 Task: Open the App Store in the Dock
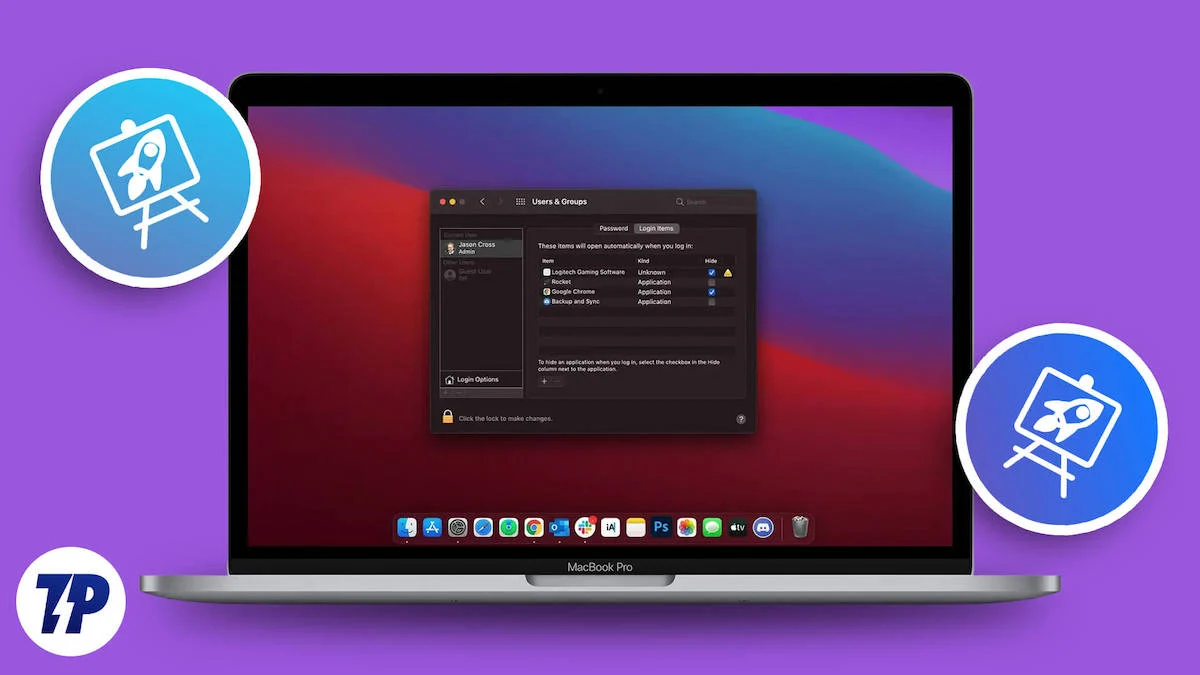click(x=433, y=527)
